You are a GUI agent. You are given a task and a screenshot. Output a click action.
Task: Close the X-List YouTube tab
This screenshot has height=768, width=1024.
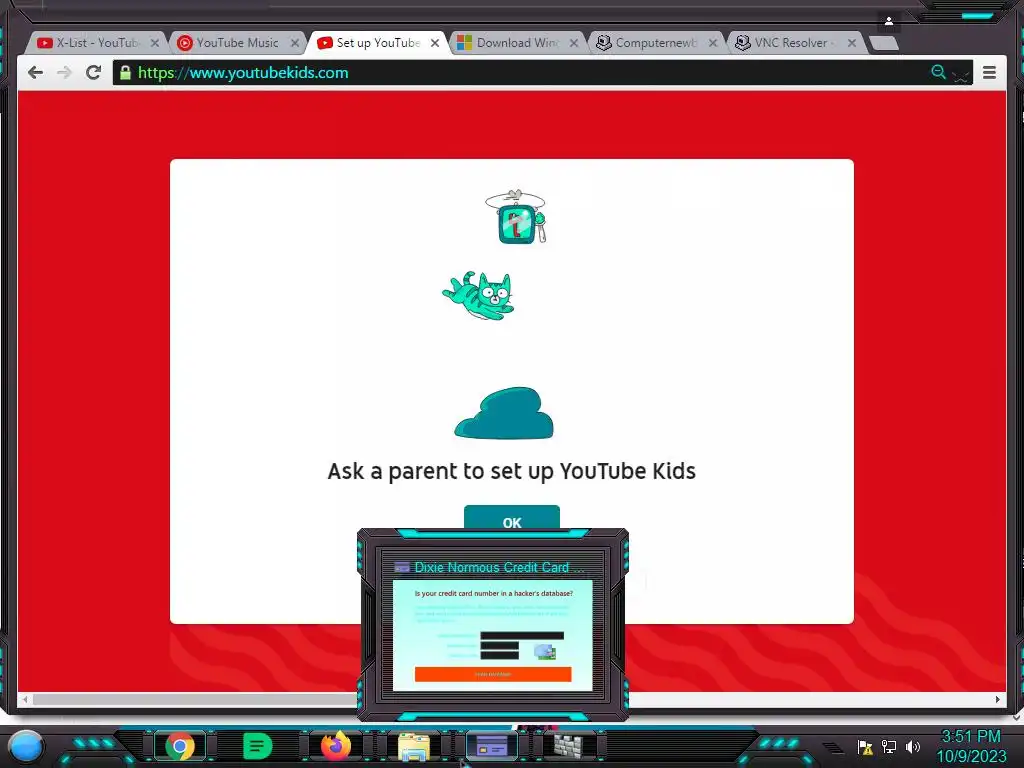155,43
